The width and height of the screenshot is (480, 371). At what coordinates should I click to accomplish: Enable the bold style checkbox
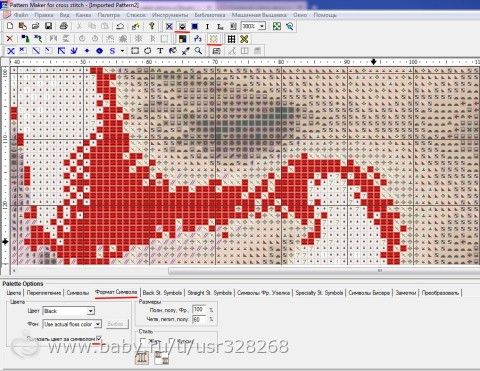(143, 341)
